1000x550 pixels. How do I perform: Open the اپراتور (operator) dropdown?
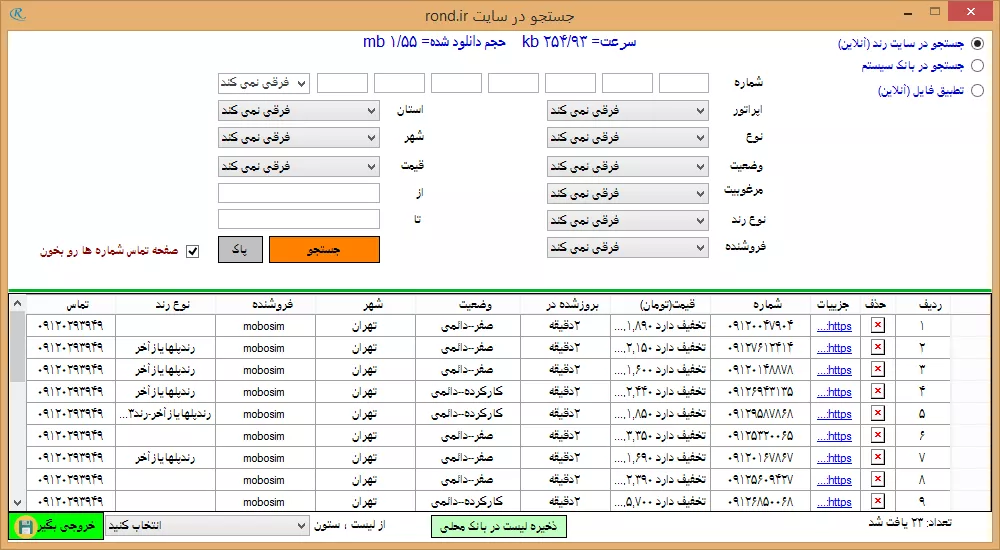point(628,111)
